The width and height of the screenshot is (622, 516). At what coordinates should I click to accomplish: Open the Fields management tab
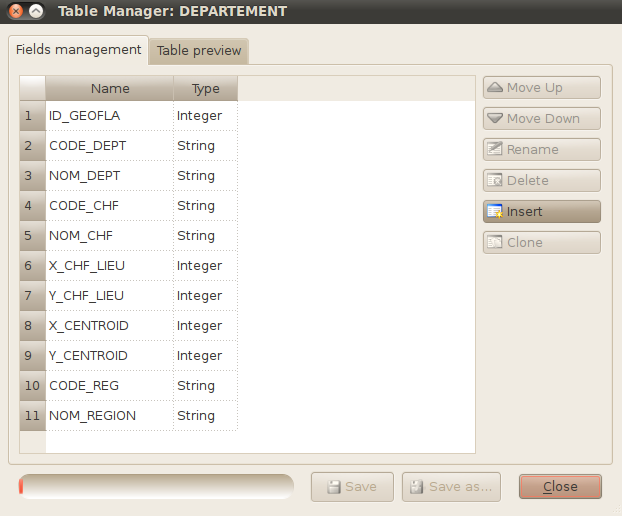[x=79, y=50]
